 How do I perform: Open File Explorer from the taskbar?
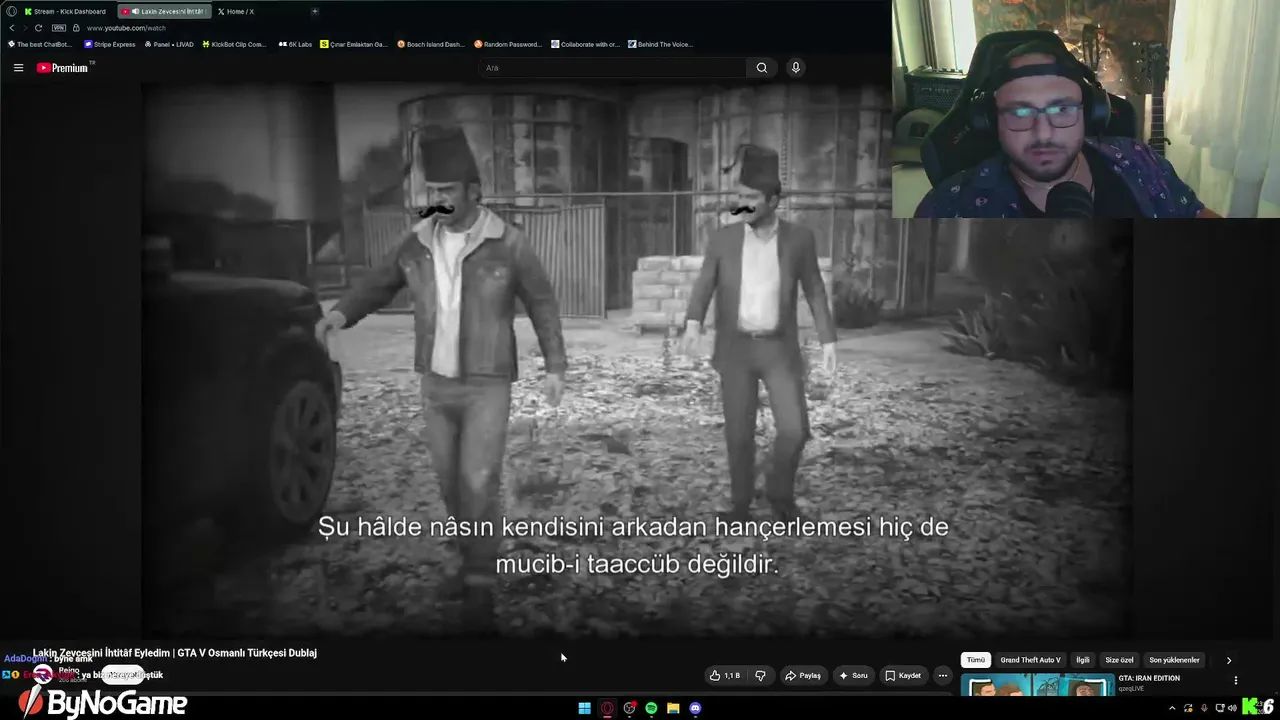[x=673, y=708]
